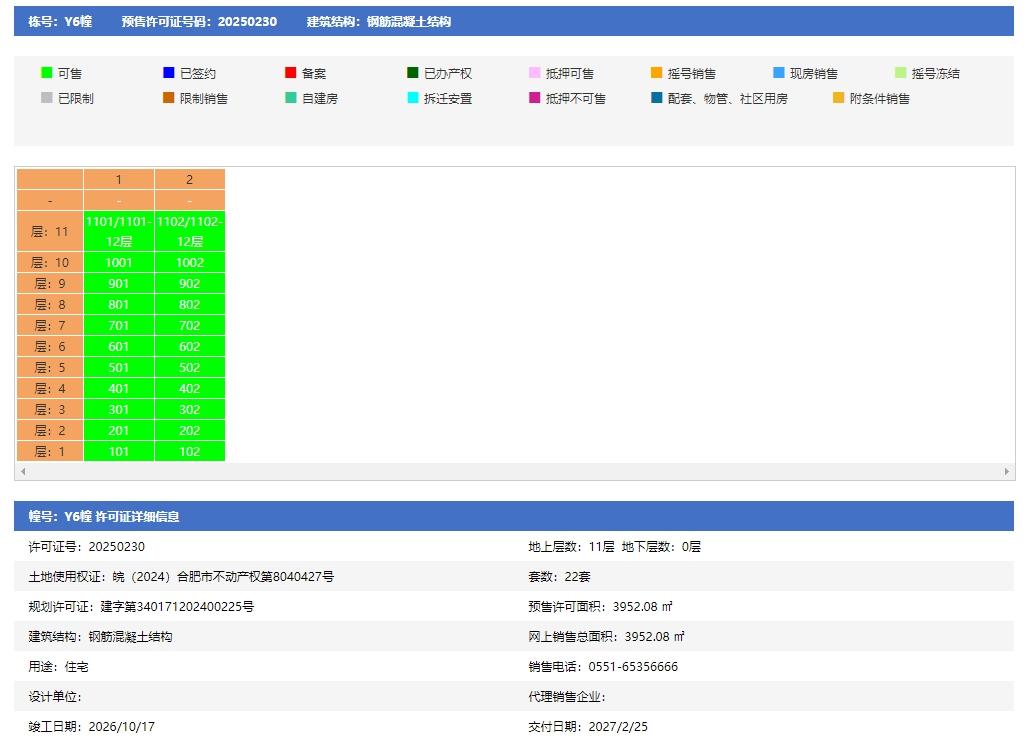Click the 预售许可面积 3952.08 text

(601, 607)
